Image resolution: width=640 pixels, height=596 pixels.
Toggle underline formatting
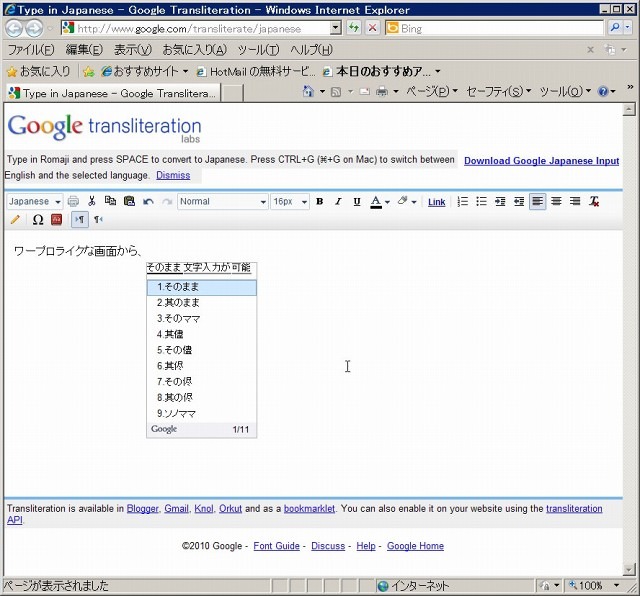click(357, 201)
